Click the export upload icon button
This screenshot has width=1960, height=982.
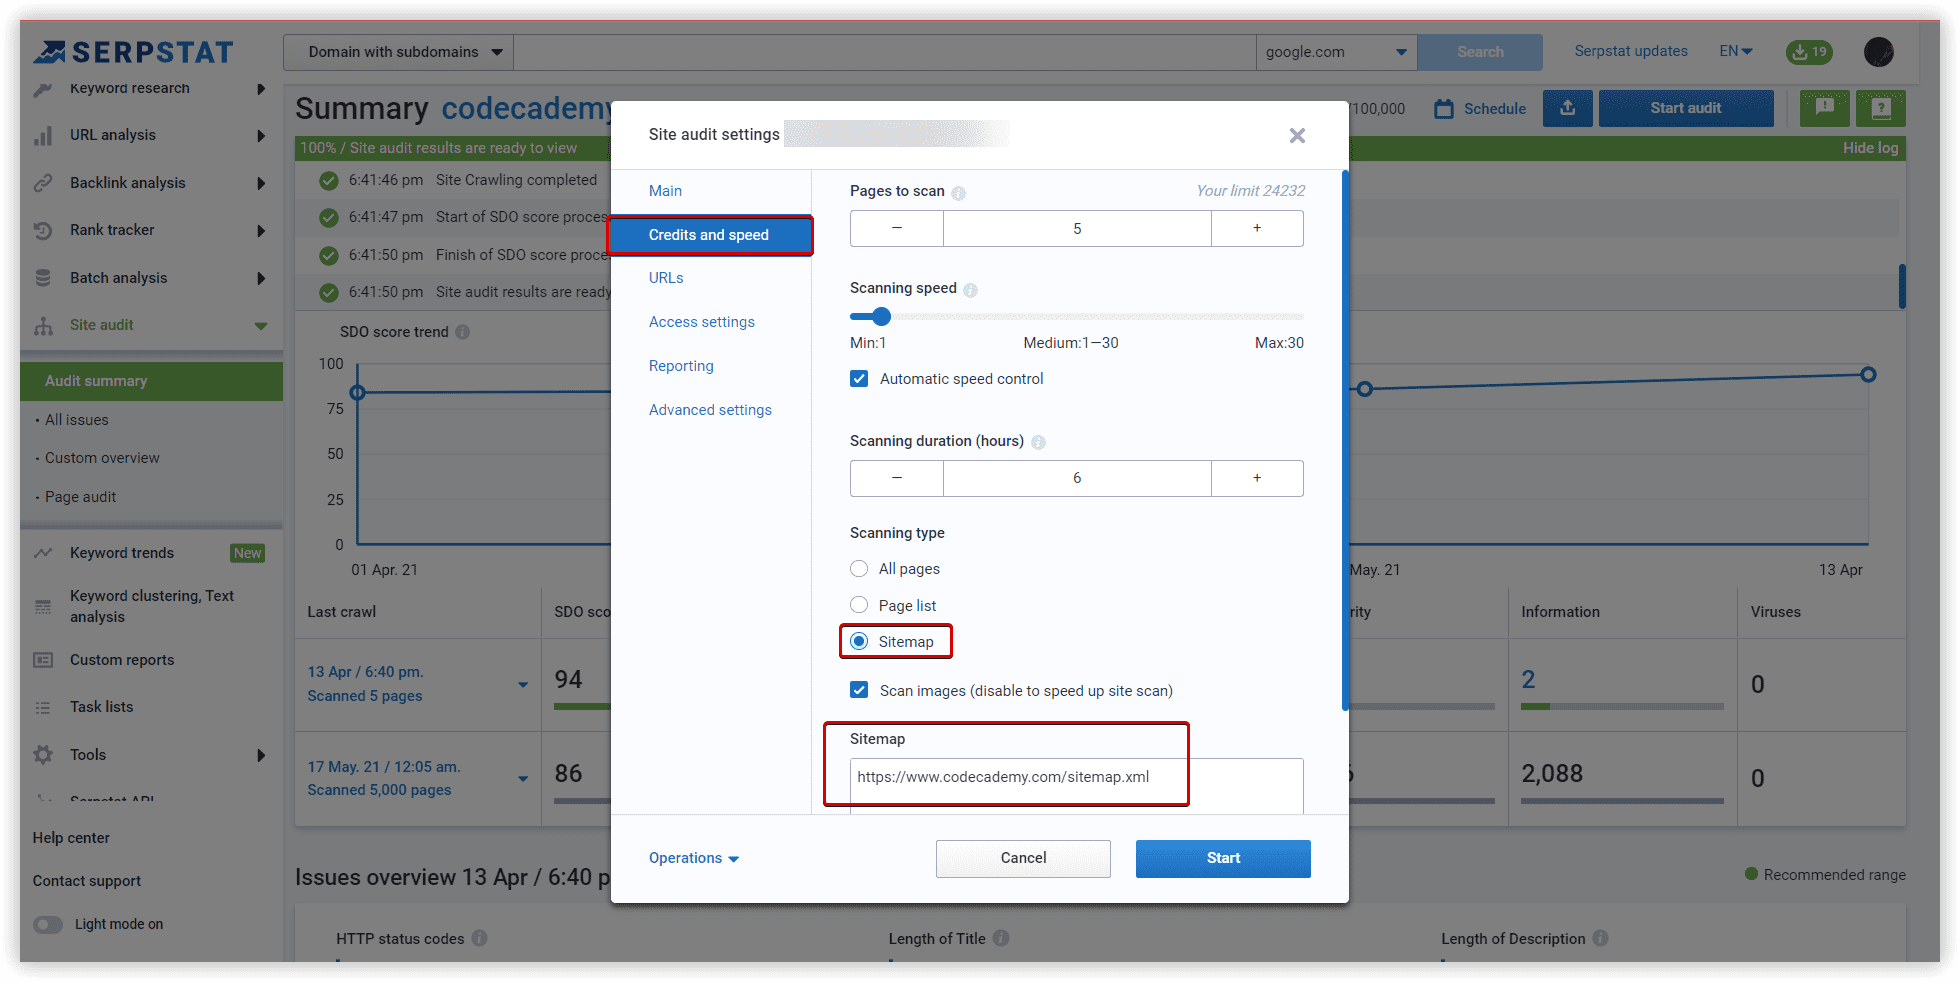click(1568, 108)
